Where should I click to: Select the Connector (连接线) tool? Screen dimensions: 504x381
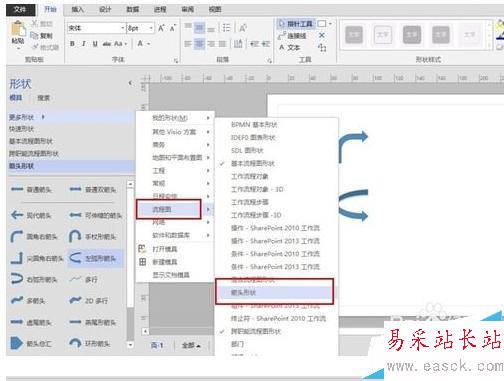point(292,35)
